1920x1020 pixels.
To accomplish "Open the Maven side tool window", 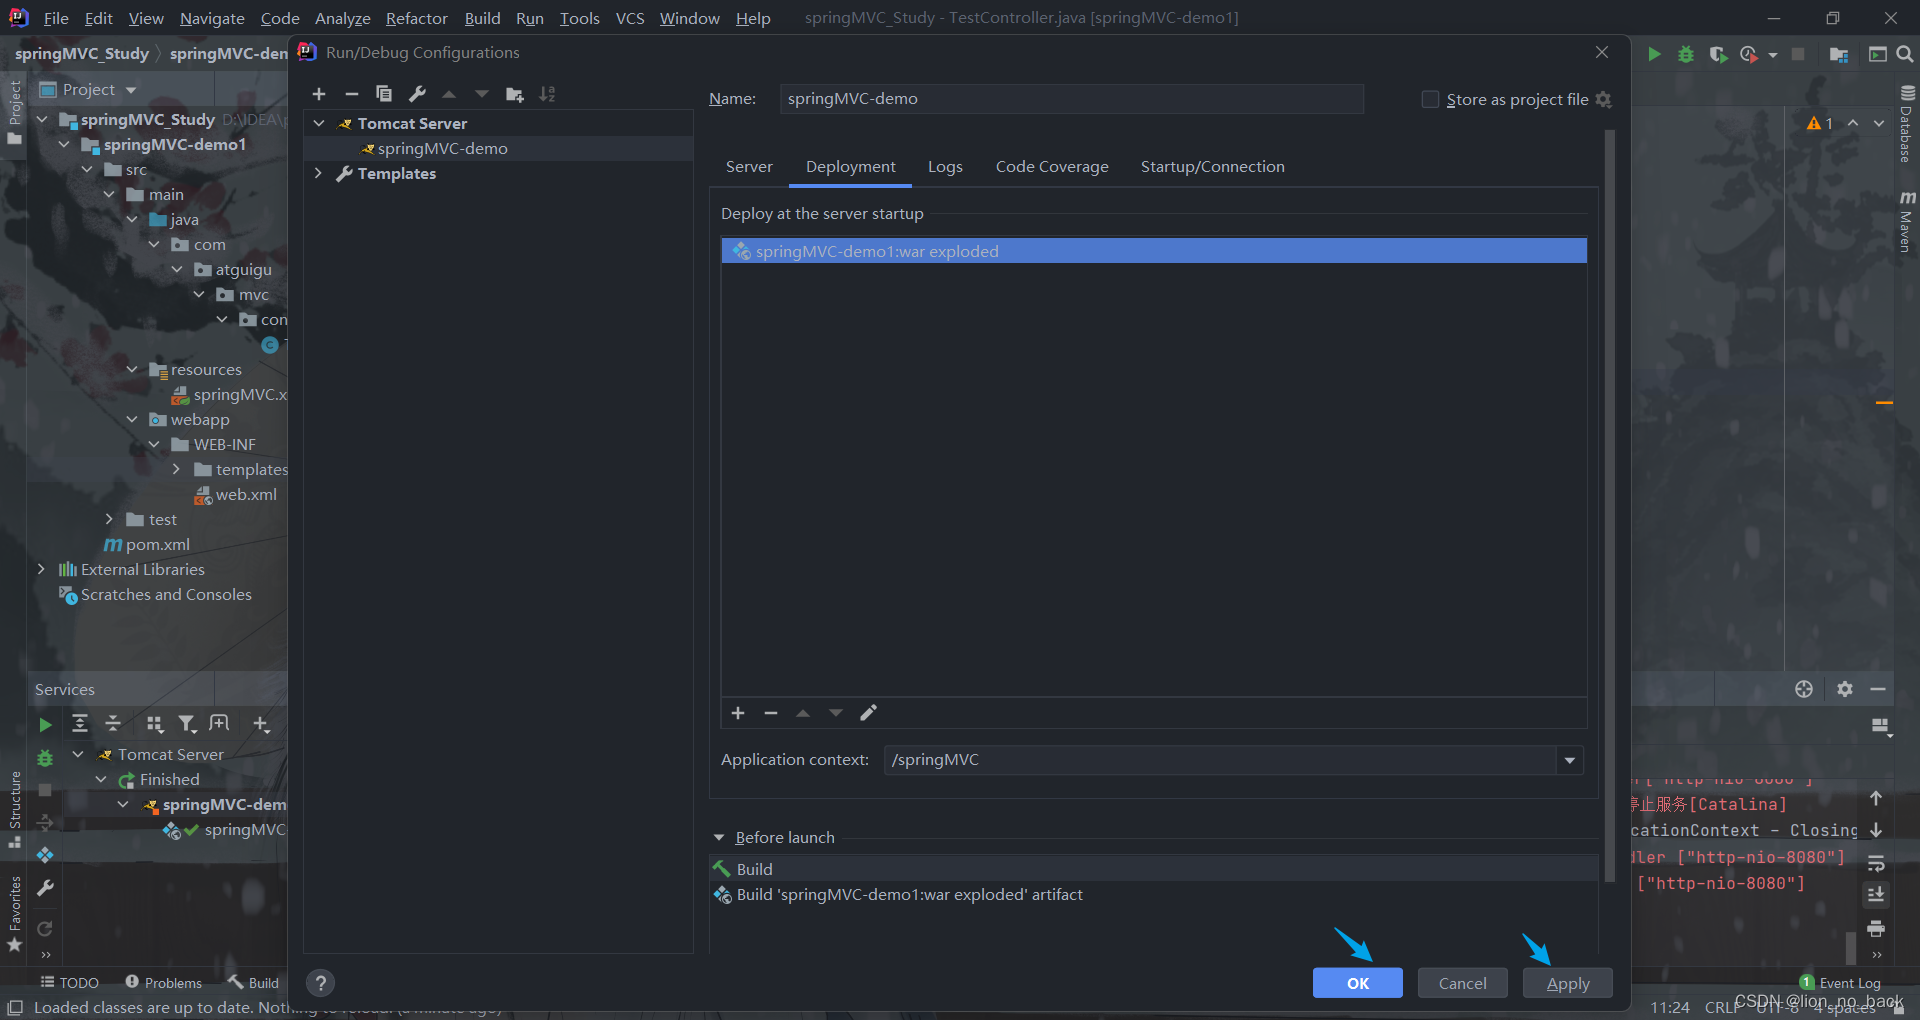I will 1906,221.
